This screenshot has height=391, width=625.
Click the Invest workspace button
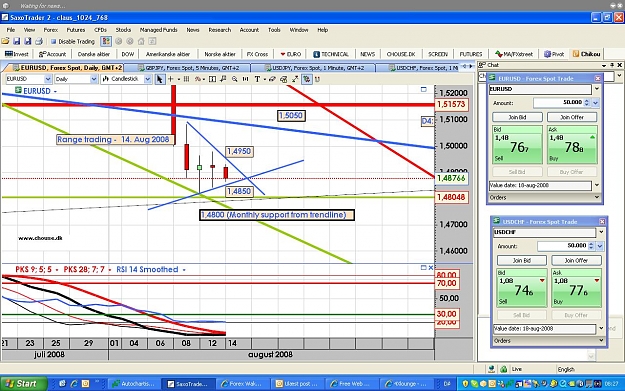17,54
